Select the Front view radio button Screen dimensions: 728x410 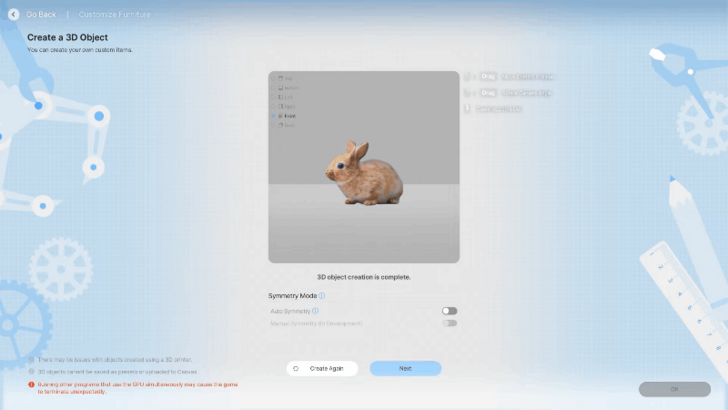click(273, 116)
